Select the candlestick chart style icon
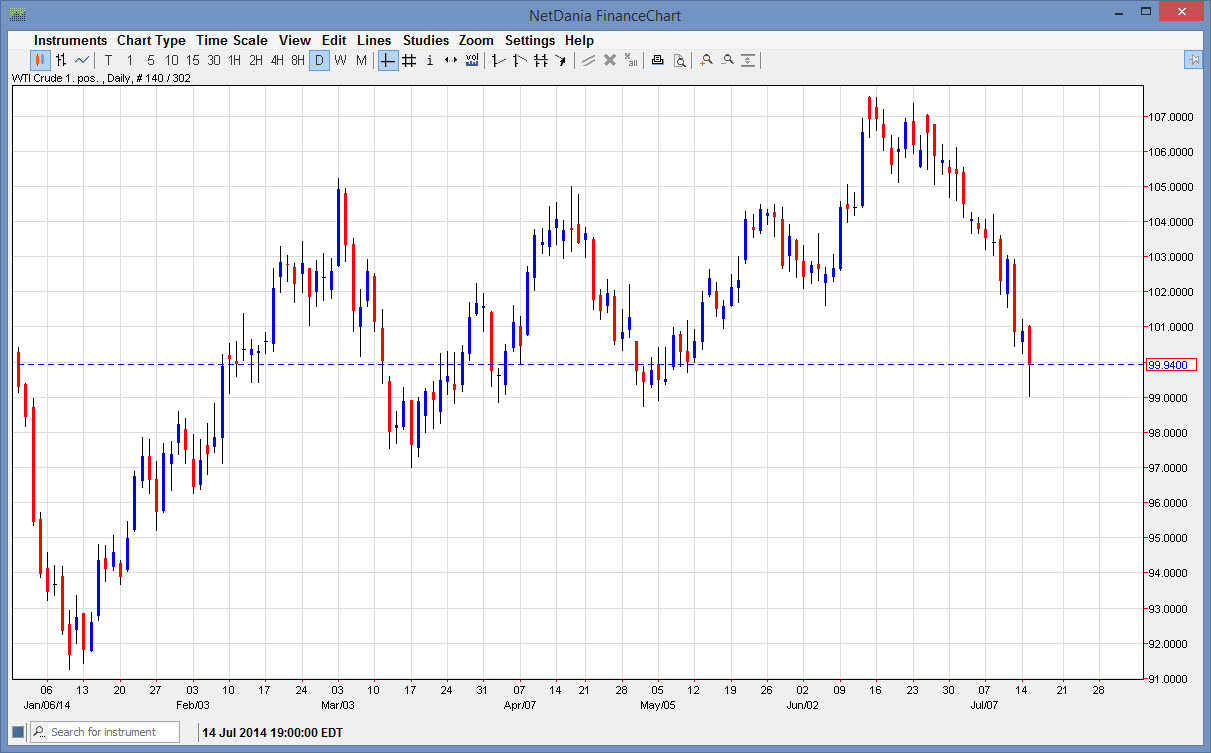The height and width of the screenshot is (753, 1211). [38, 60]
